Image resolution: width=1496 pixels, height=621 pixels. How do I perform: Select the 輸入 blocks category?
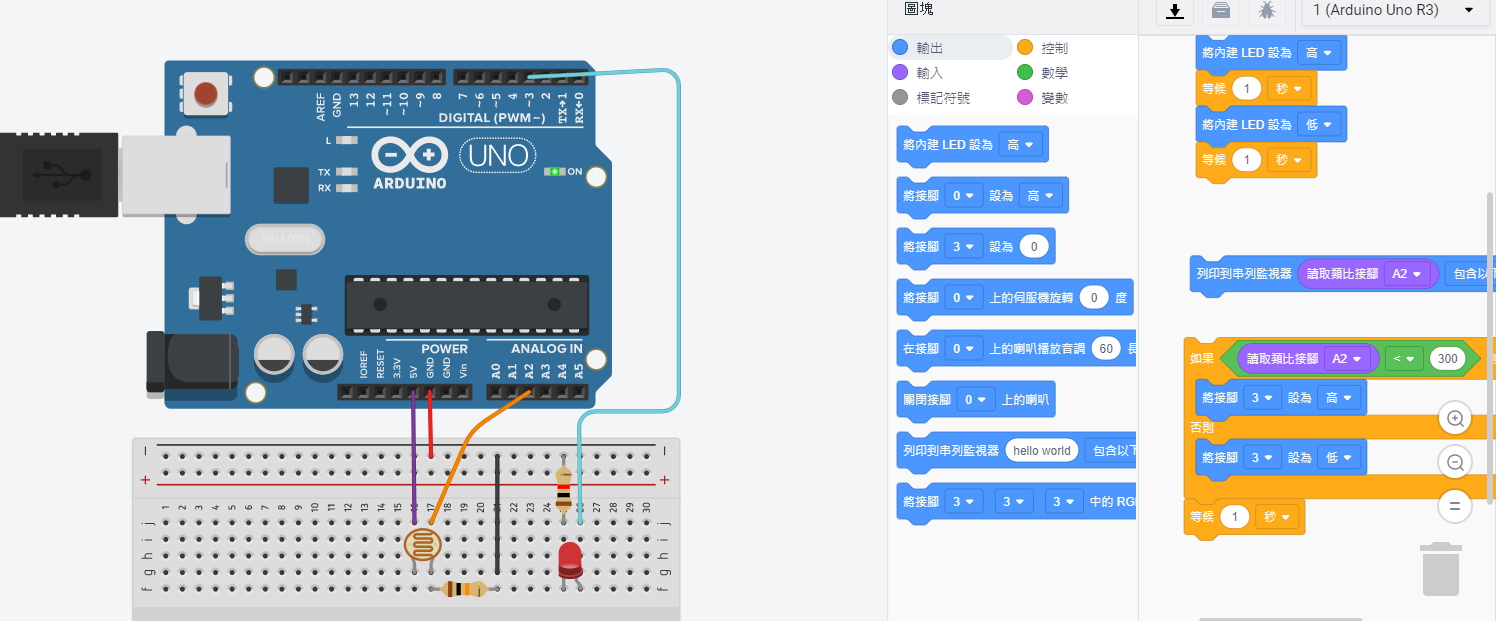point(929,73)
